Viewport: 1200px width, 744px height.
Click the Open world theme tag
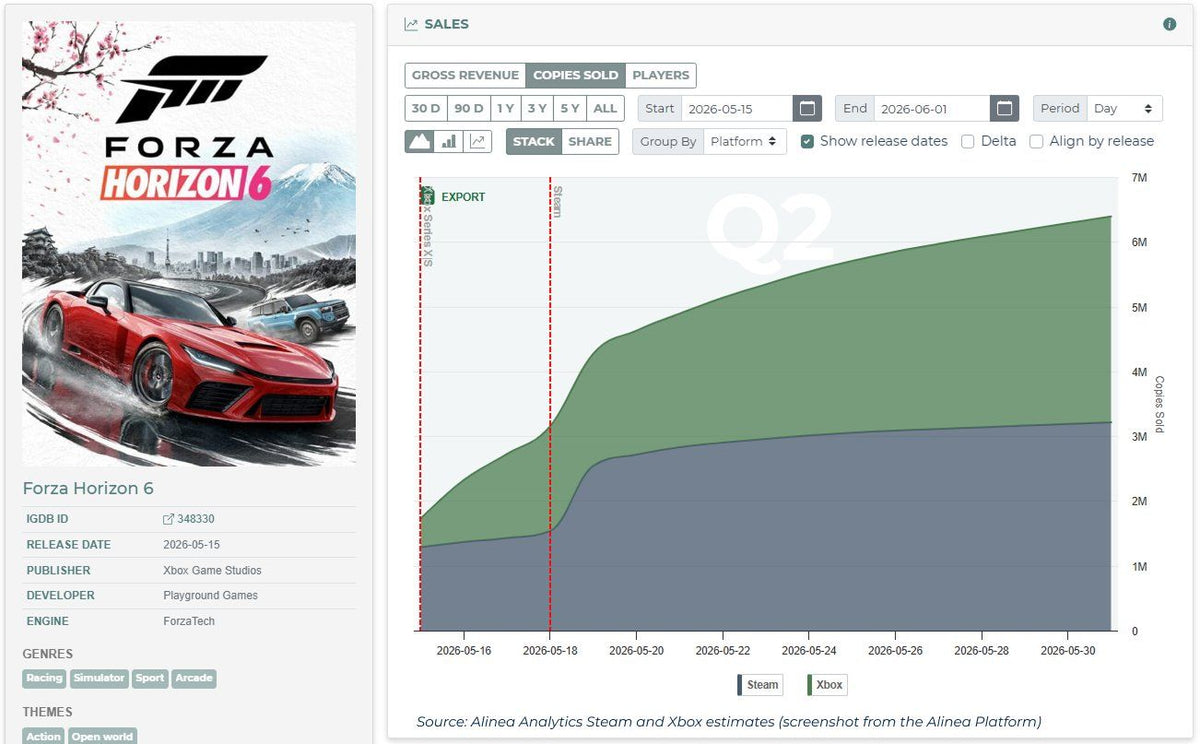point(102,736)
